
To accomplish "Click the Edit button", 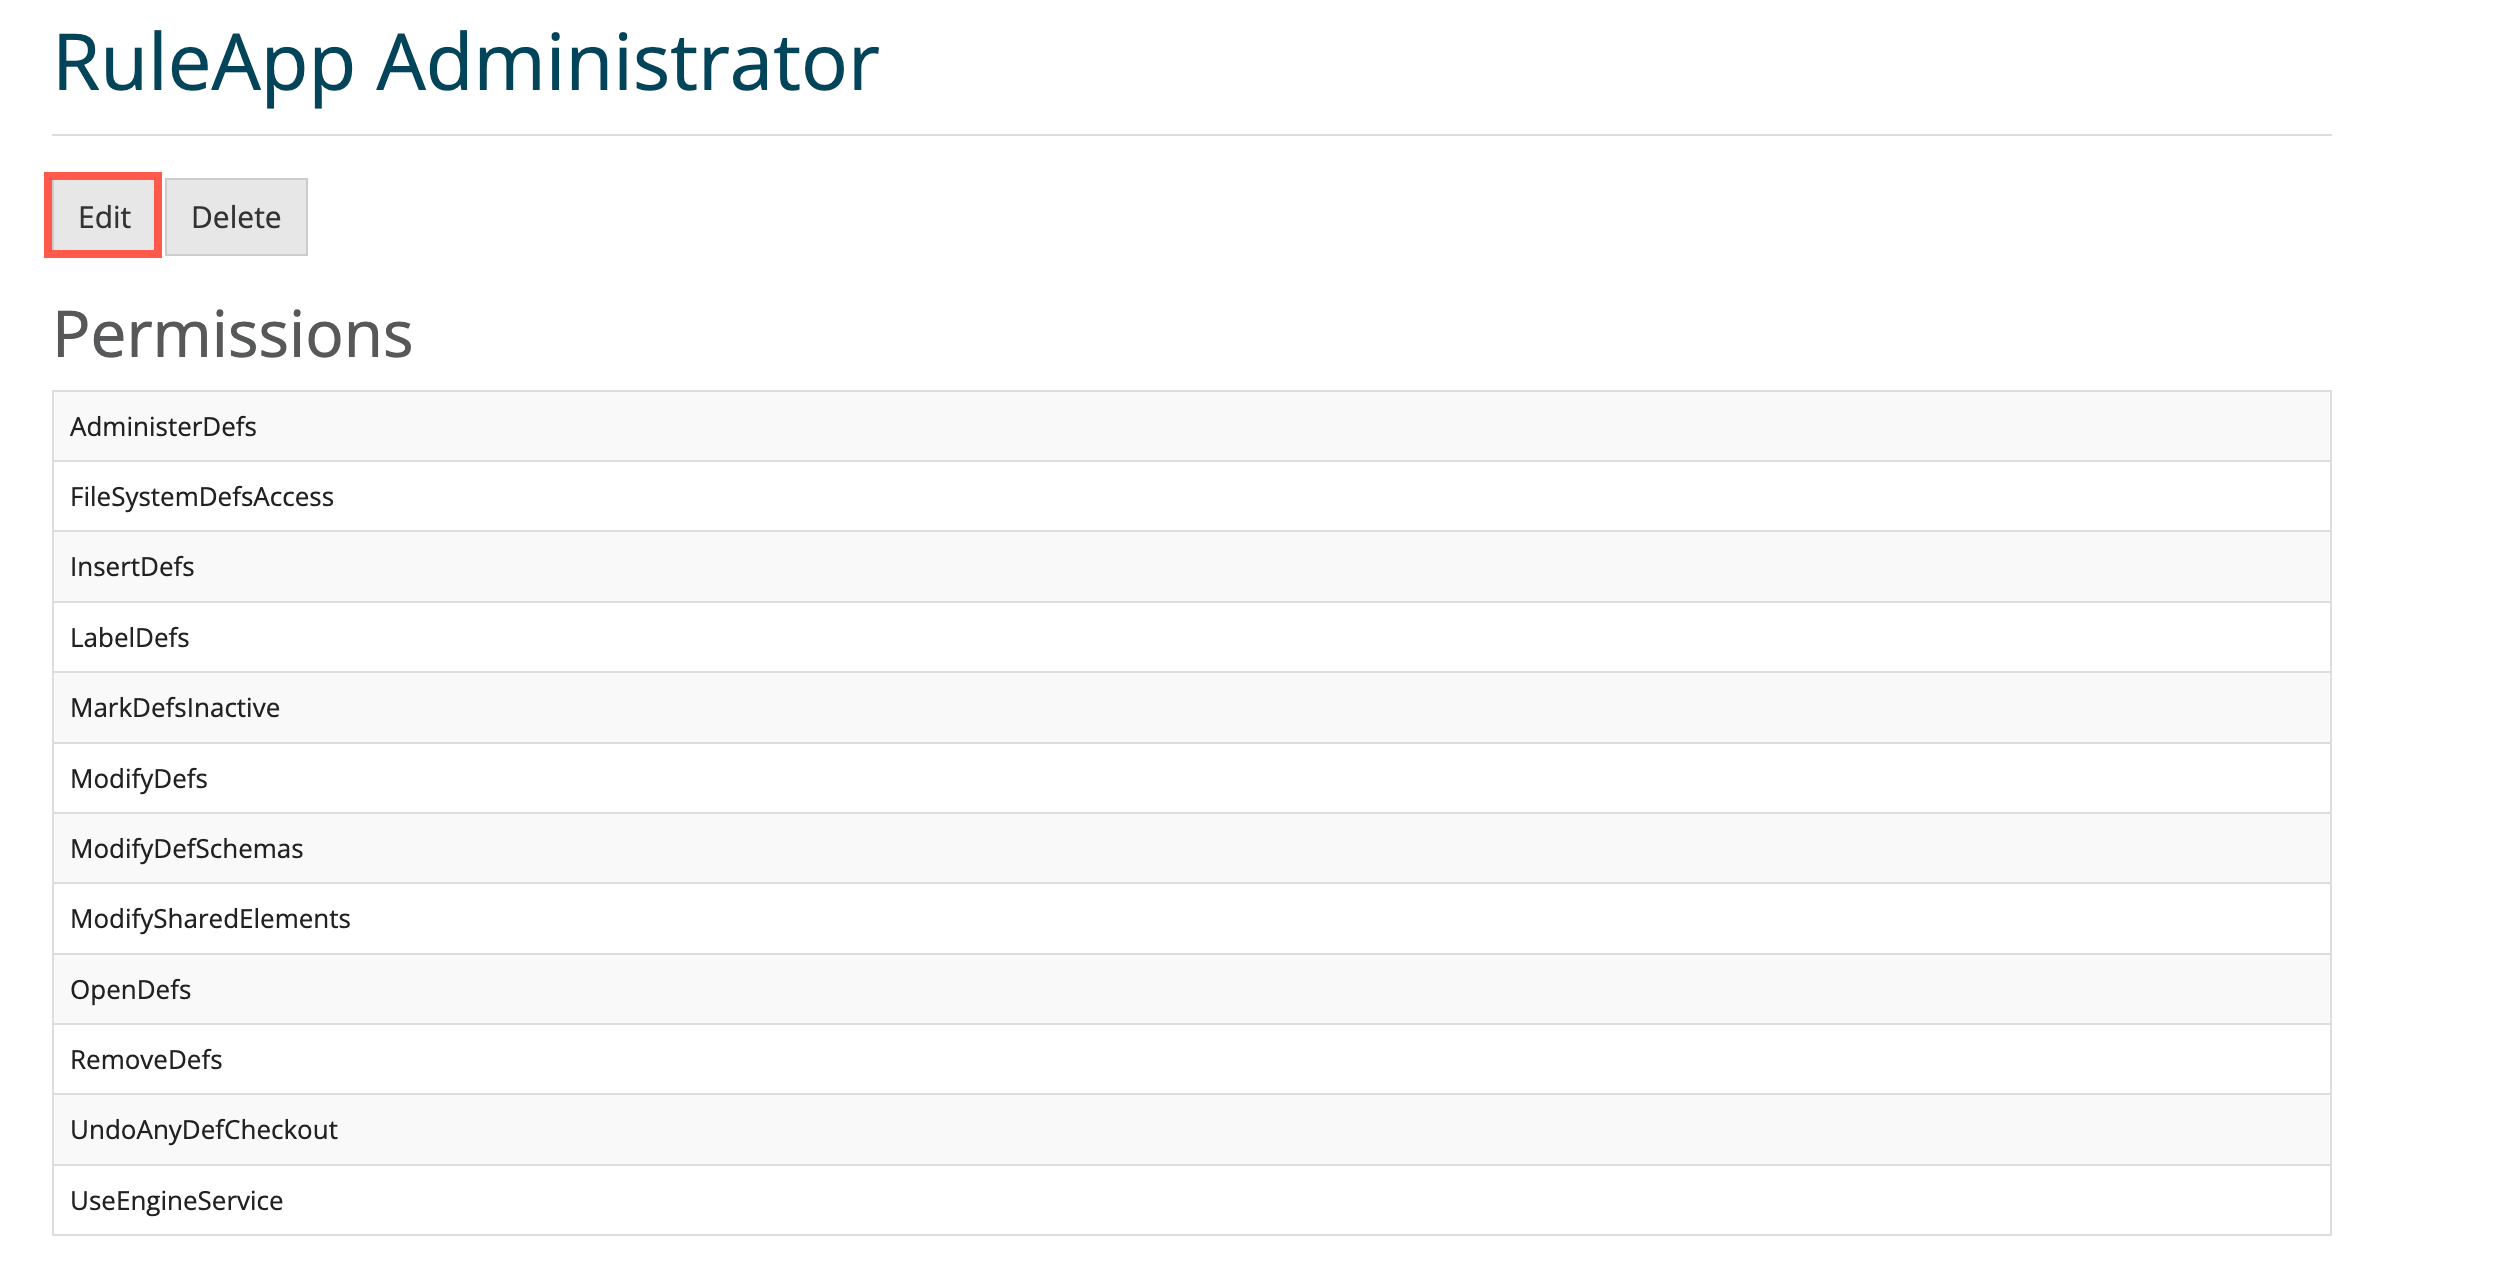I will (x=104, y=217).
